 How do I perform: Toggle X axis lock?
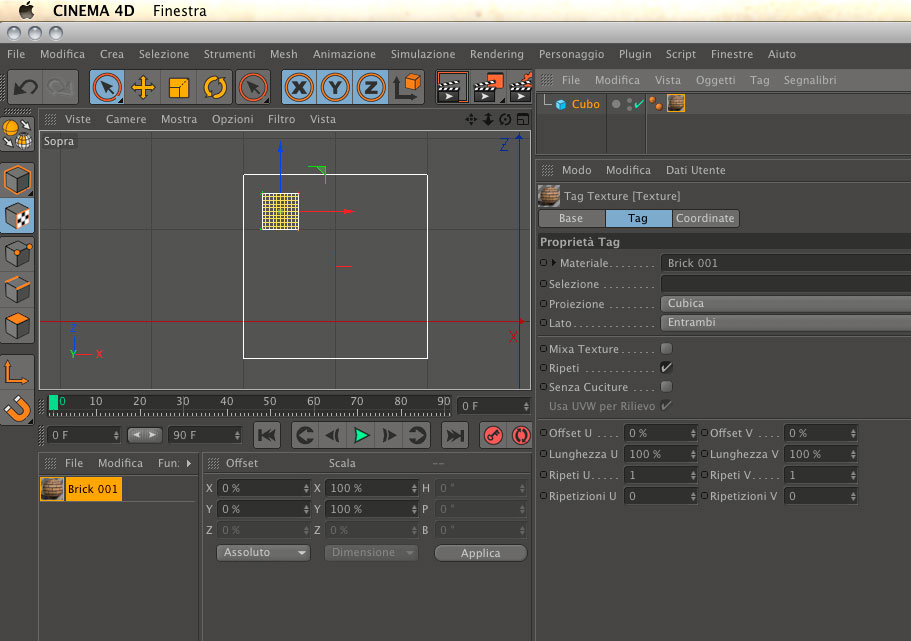coord(299,88)
